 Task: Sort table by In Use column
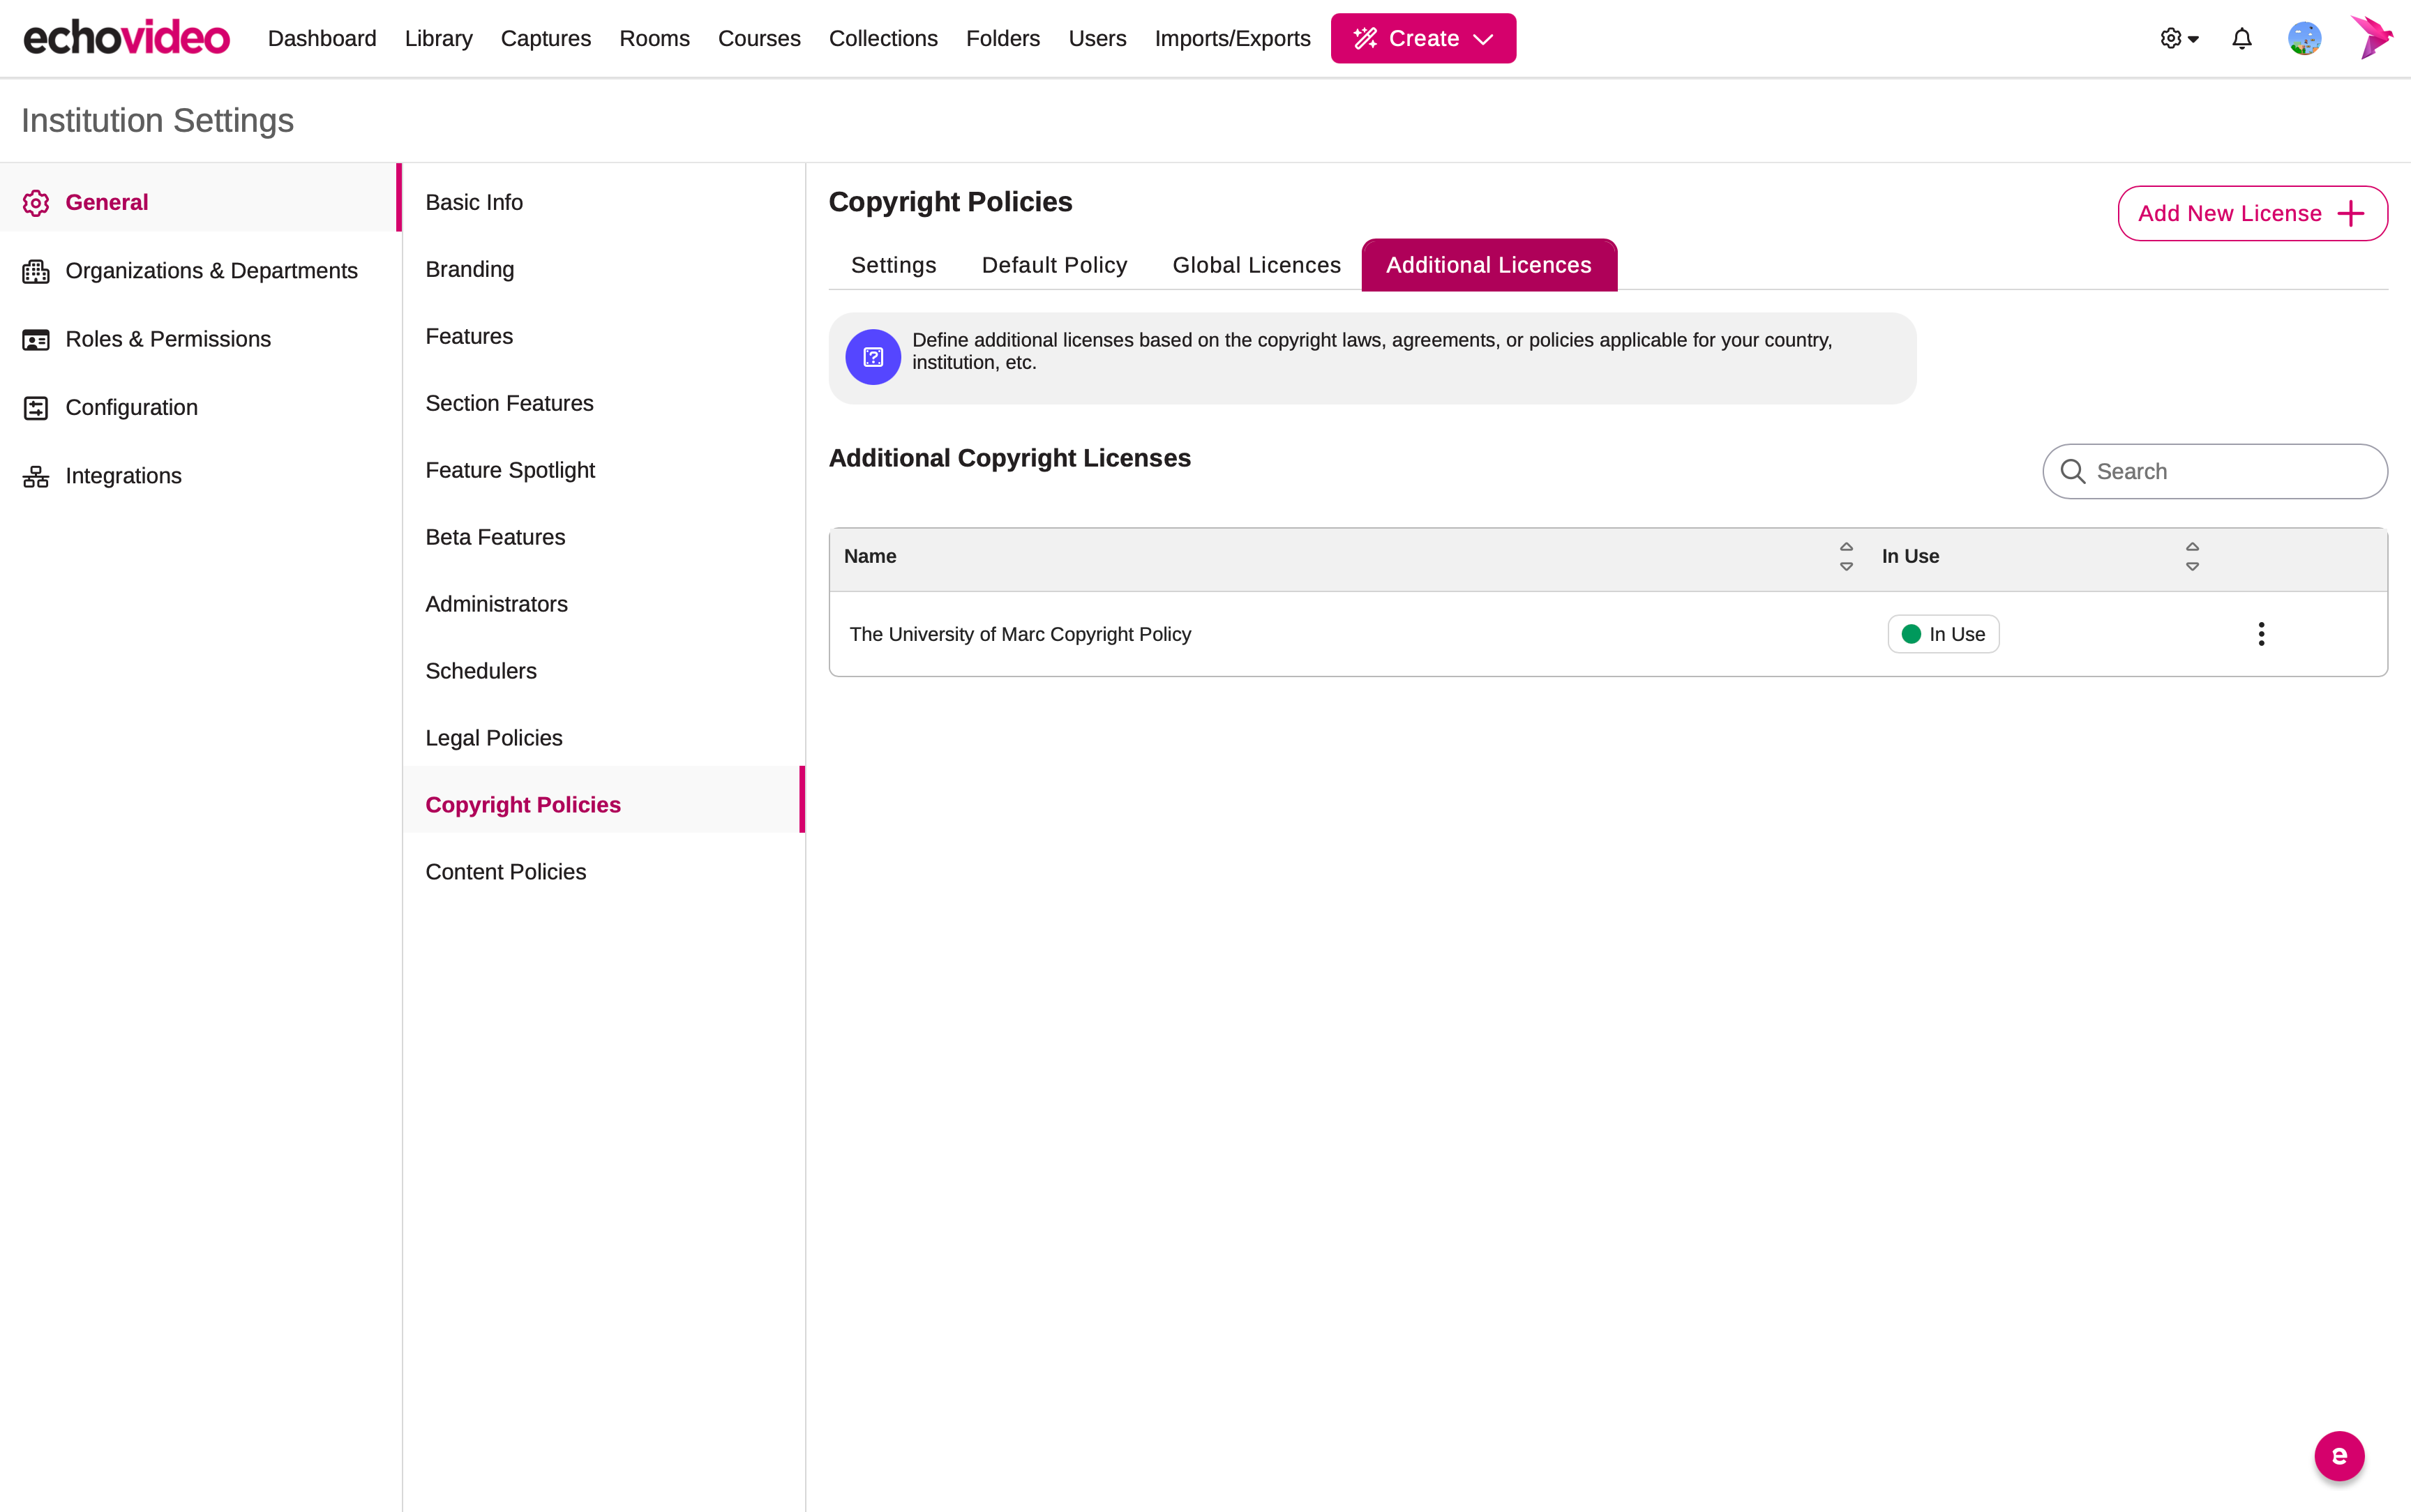(2192, 556)
